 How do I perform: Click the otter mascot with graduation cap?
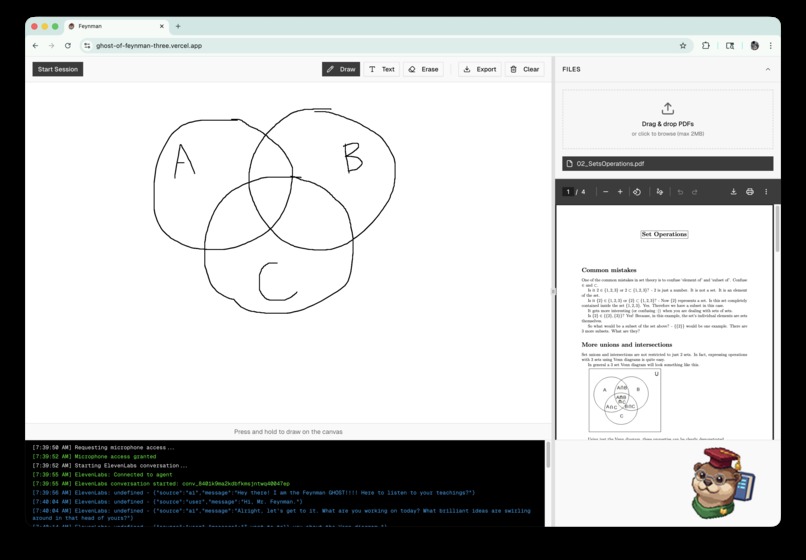(x=724, y=483)
